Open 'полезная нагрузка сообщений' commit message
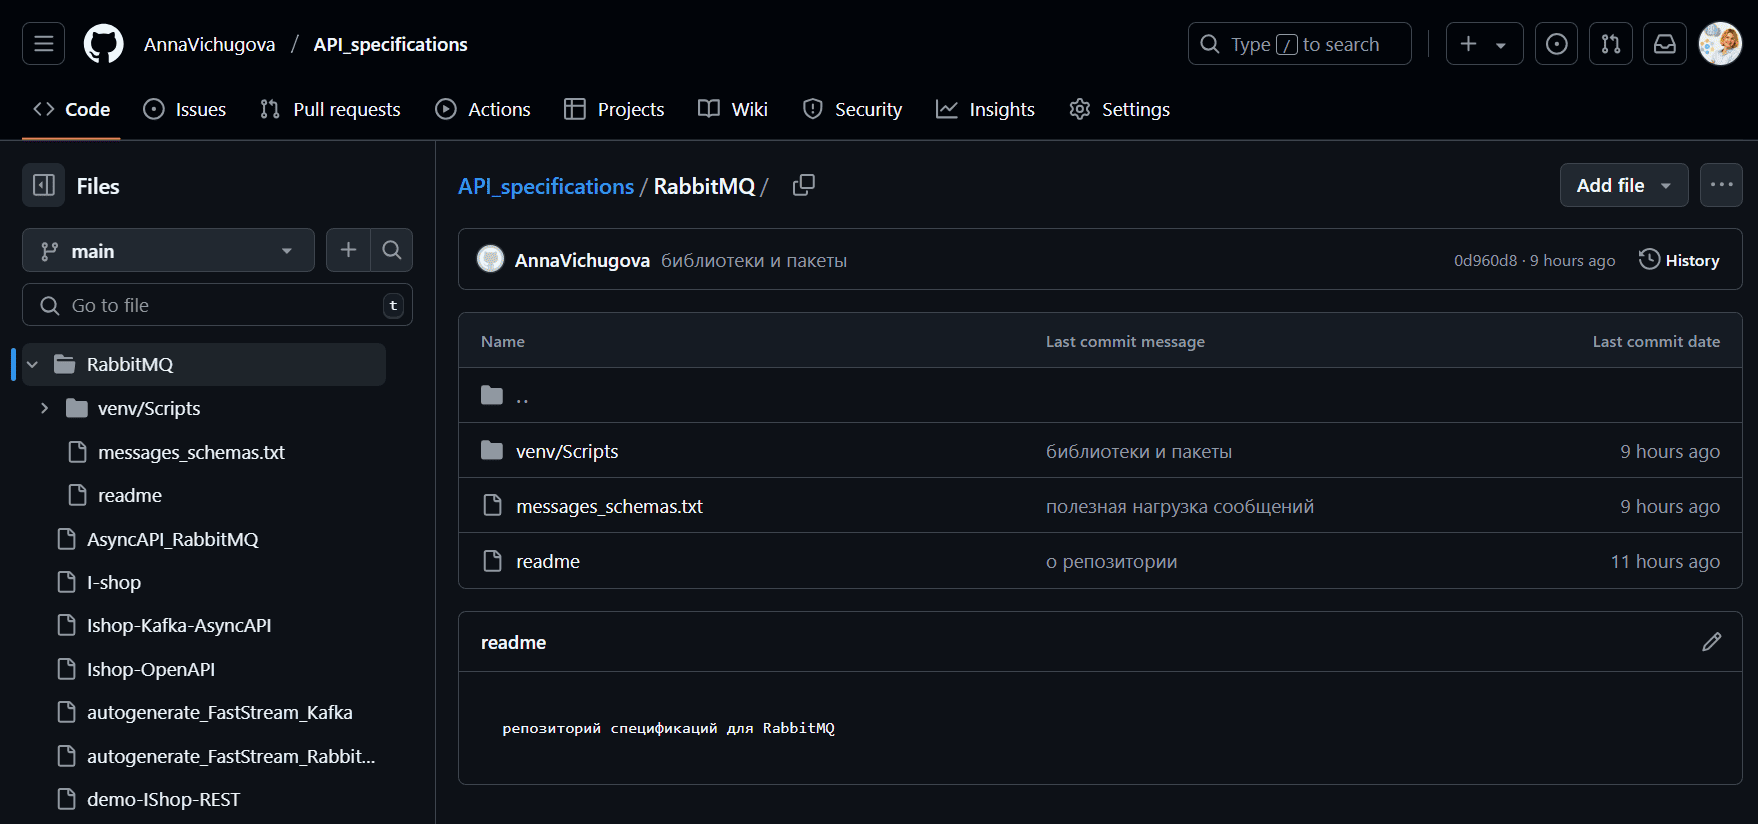Screen dimensions: 1758x824 pyautogui.click(x=1180, y=506)
